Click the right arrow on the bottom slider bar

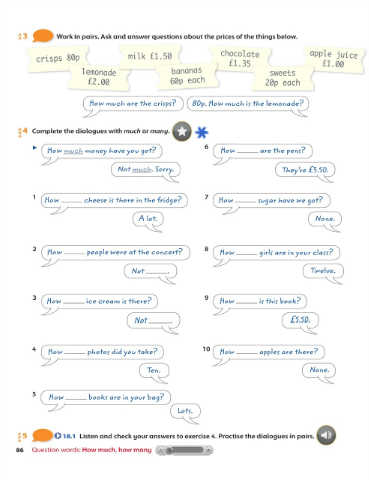coord(208,451)
